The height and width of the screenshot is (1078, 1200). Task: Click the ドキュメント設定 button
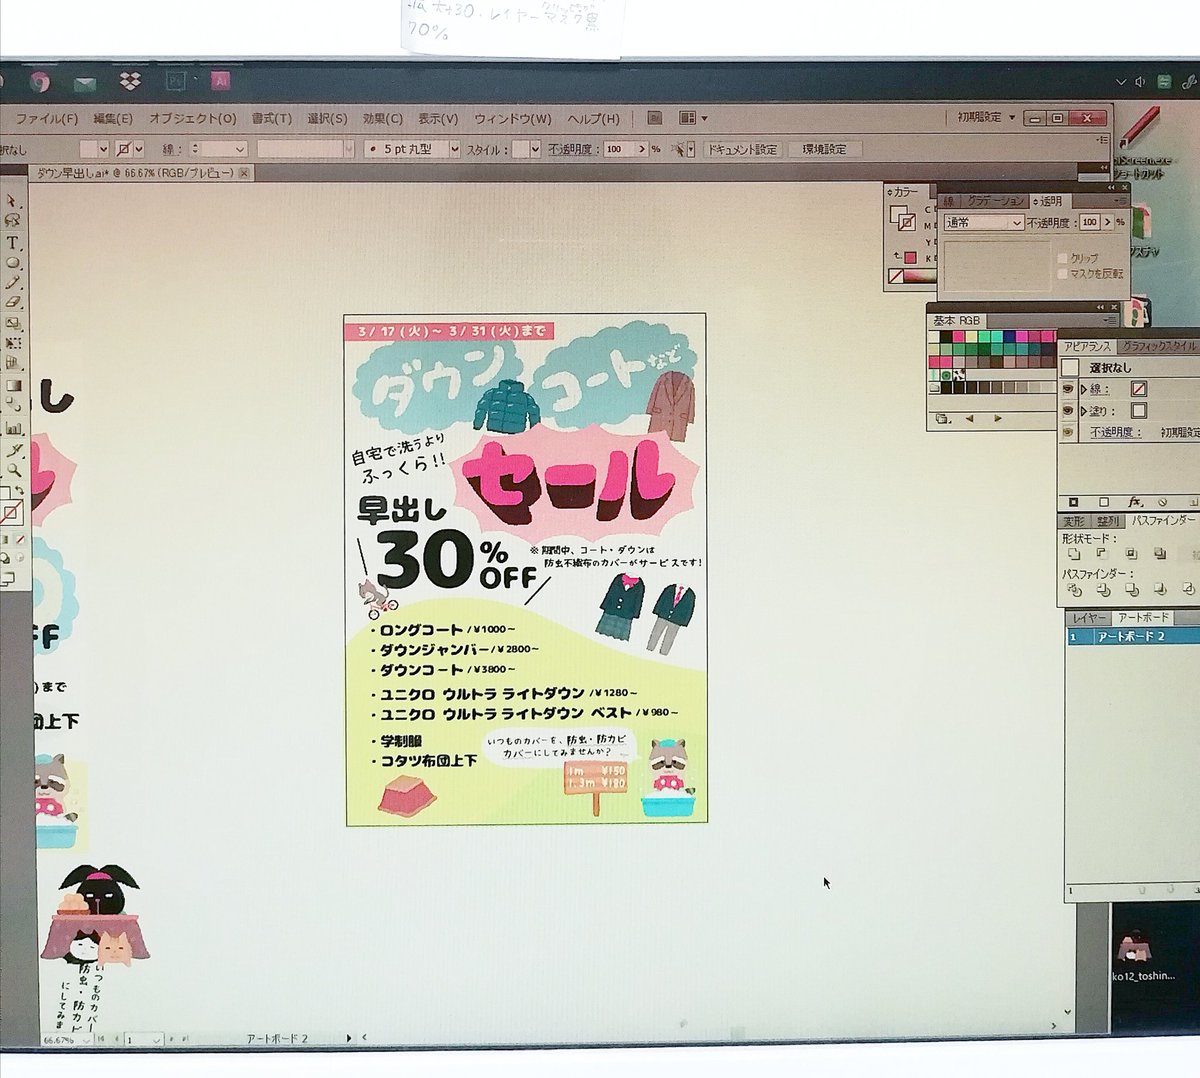click(x=742, y=149)
